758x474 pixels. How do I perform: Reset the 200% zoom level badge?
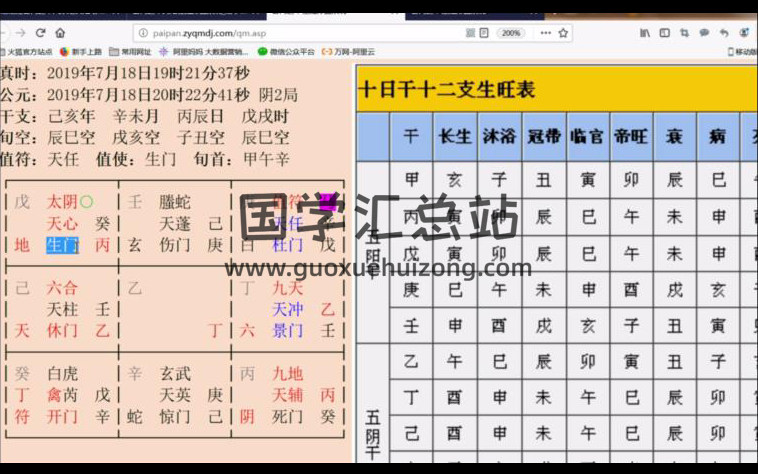(x=510, y=32)
